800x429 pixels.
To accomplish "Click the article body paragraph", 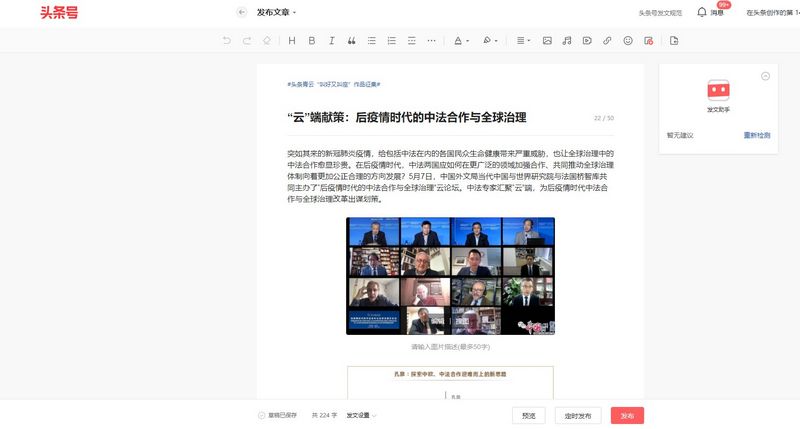I will pos(451,176).
